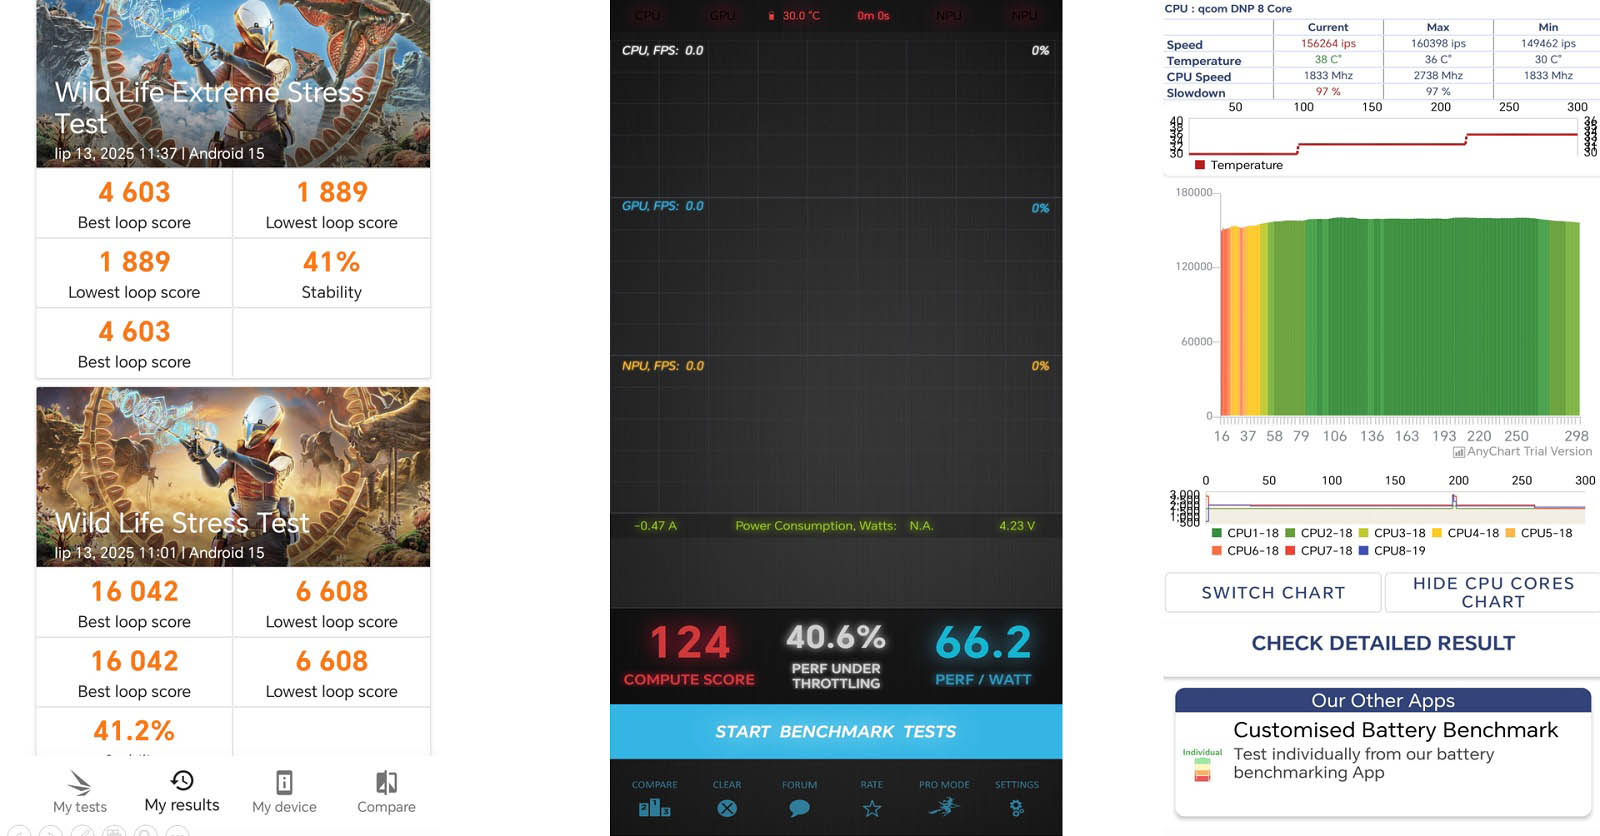Select the current speed value 156264 ips
Image resolution: width=1600 pixels, height=836 pixels.
[x=1328, y=44]
